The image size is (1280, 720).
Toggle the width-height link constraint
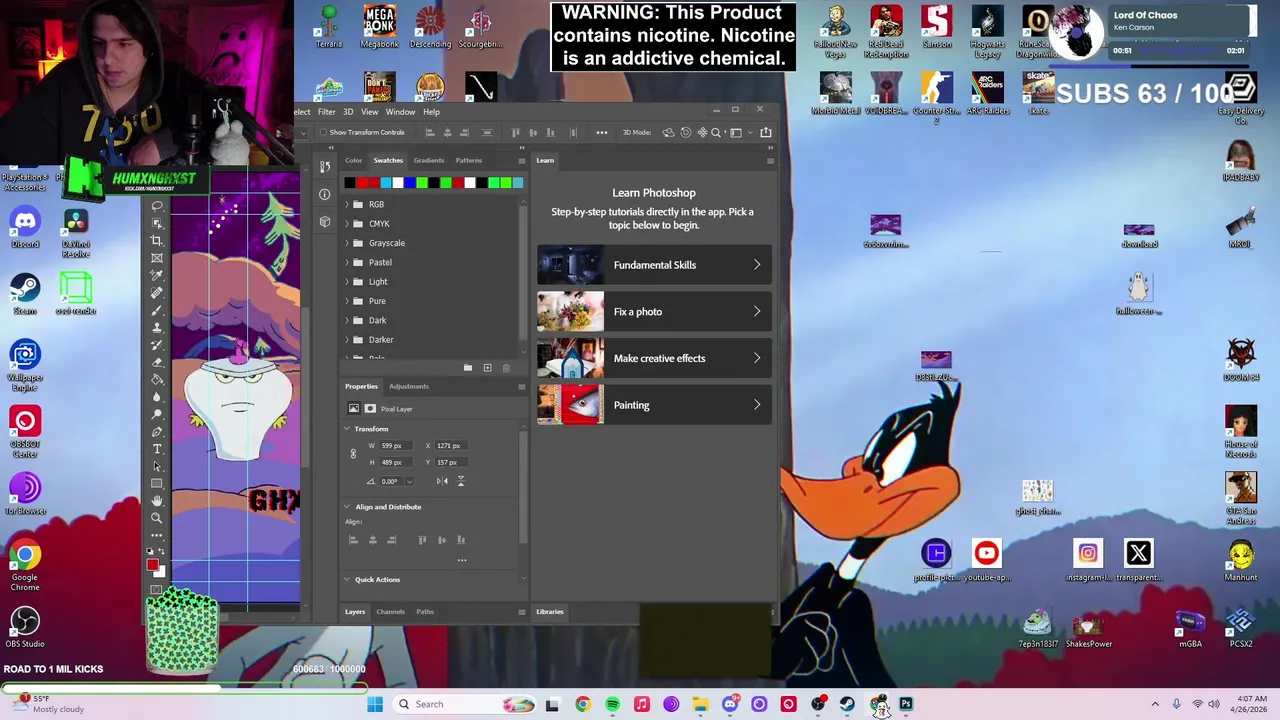click(x=353, y=454)
